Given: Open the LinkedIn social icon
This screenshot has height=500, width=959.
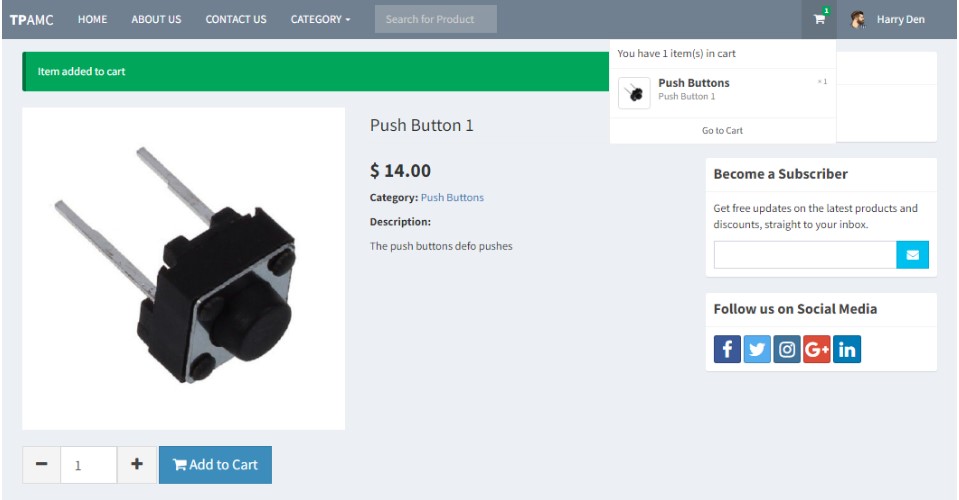Looking at the screenshot, I should tap(847, 349).
